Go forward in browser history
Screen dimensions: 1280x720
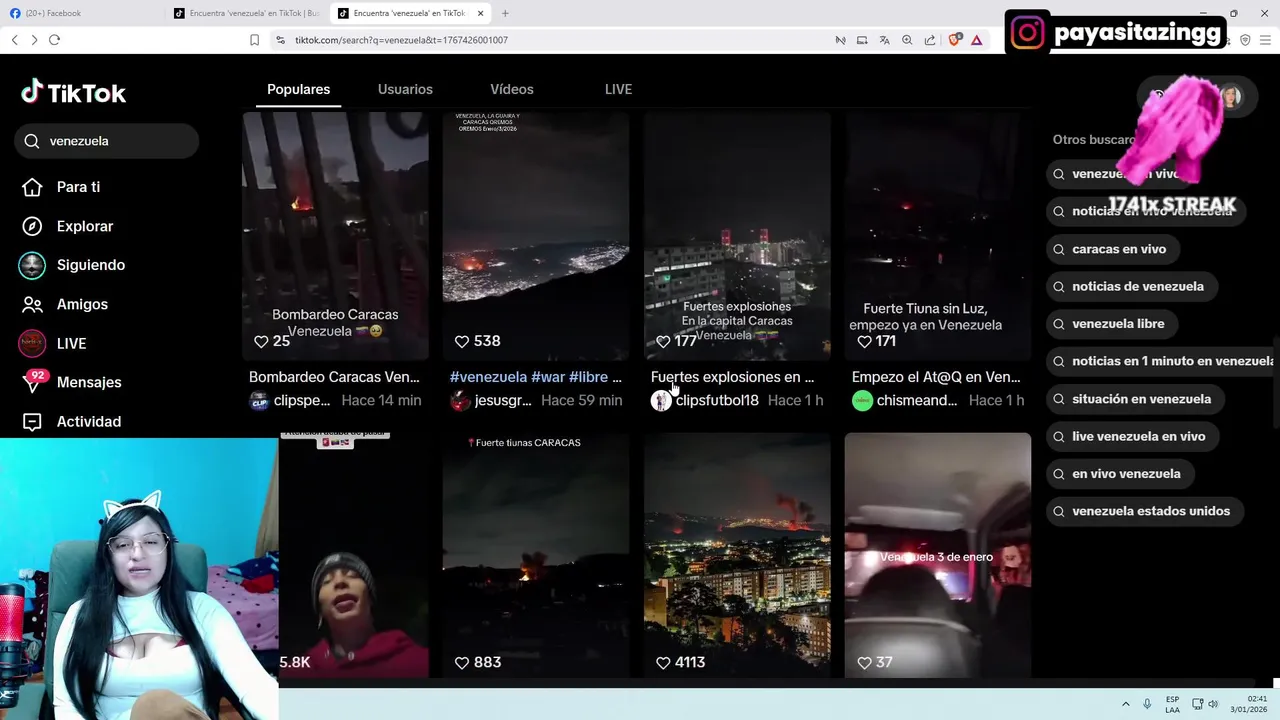(34, 40)
